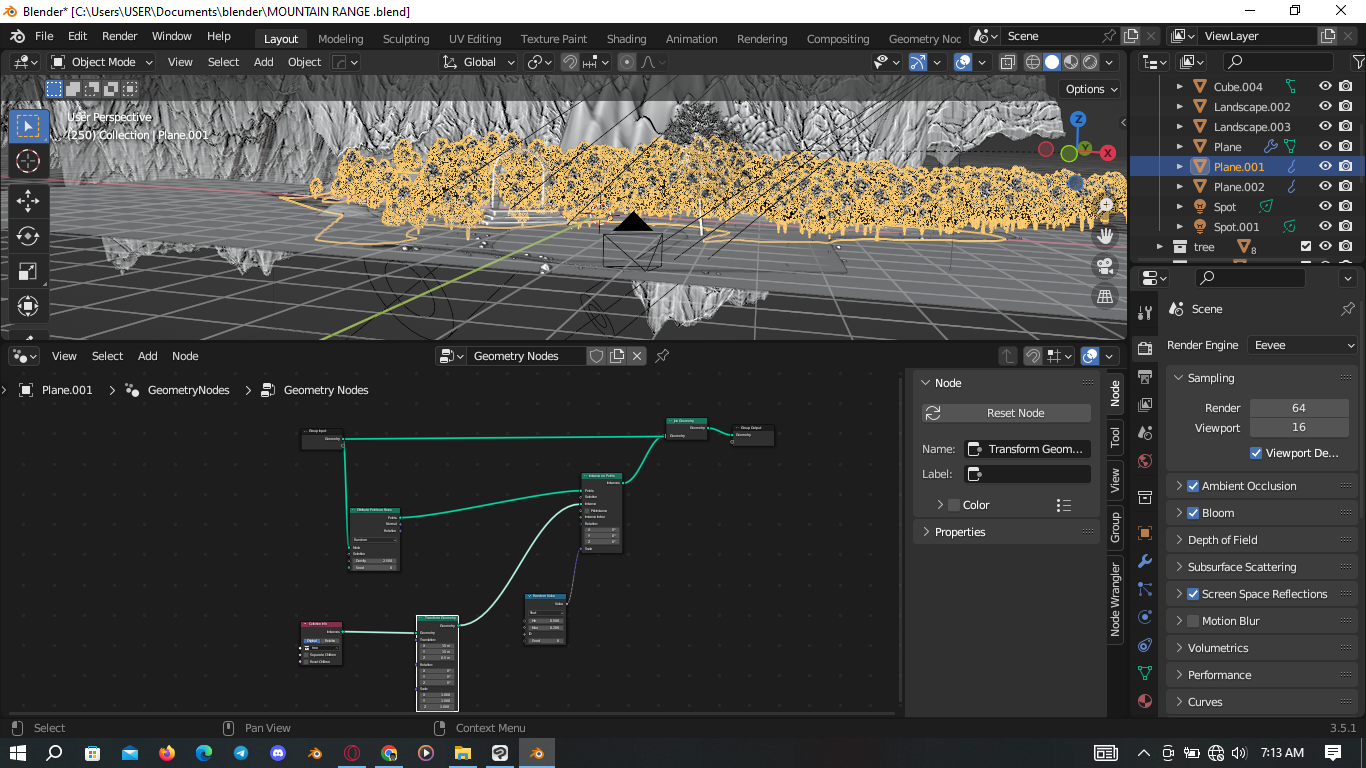Toggle X-ray in viewport header

[x=1007, y=62]
